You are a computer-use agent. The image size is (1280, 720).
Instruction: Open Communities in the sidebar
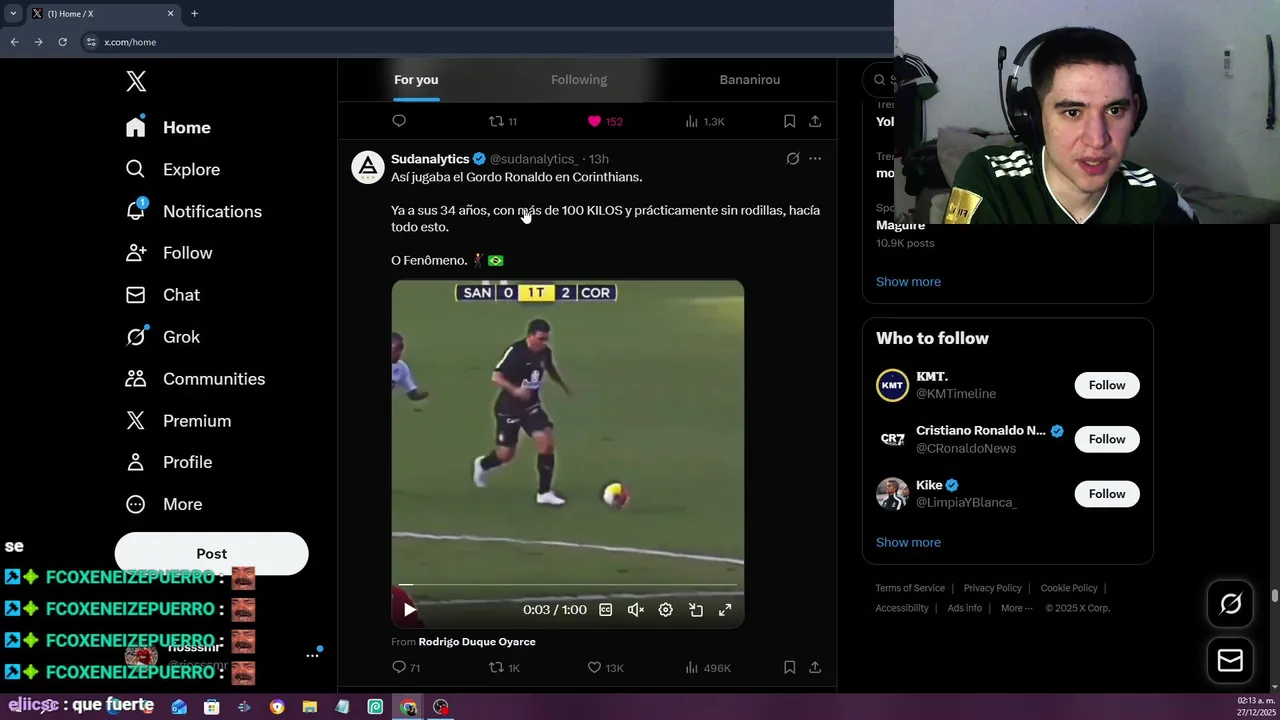[195, 379]
